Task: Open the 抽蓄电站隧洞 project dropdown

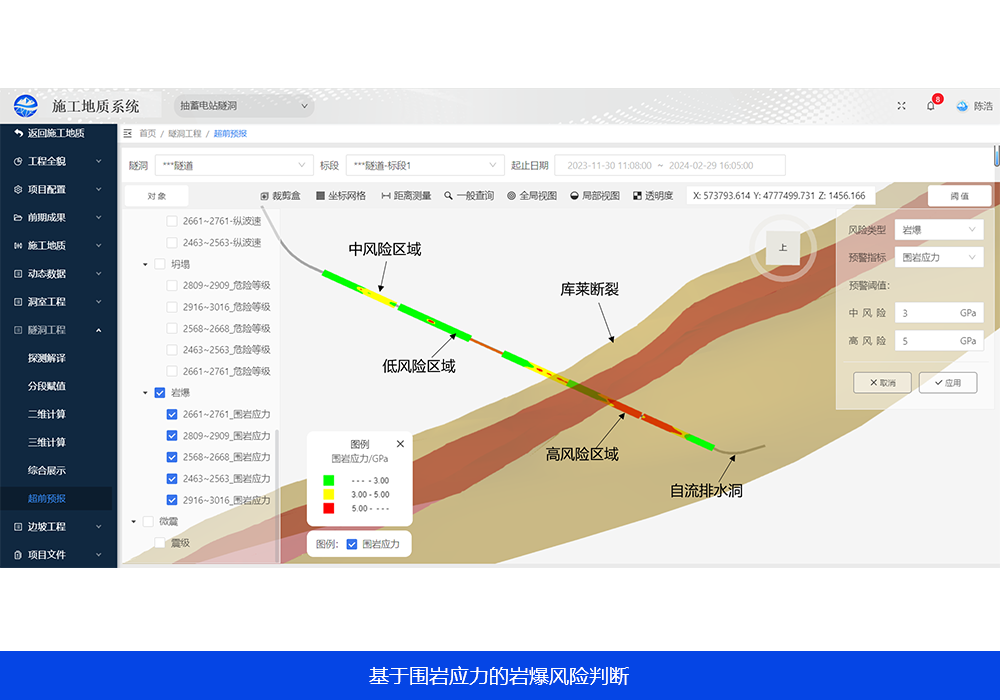Action: [x=243, y=106]
